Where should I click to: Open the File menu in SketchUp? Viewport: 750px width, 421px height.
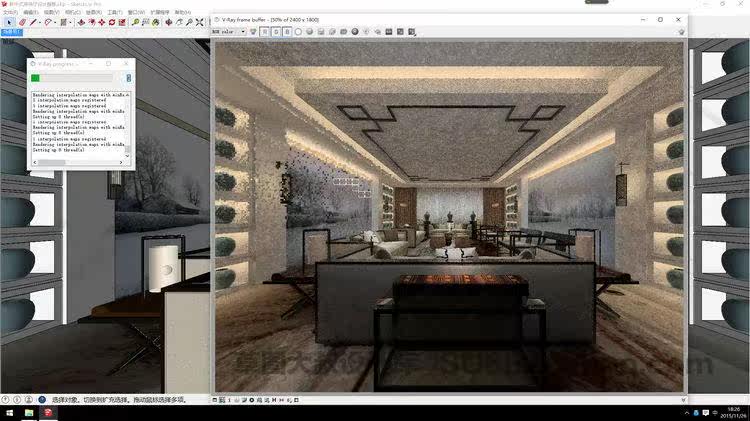pos(11,12)
